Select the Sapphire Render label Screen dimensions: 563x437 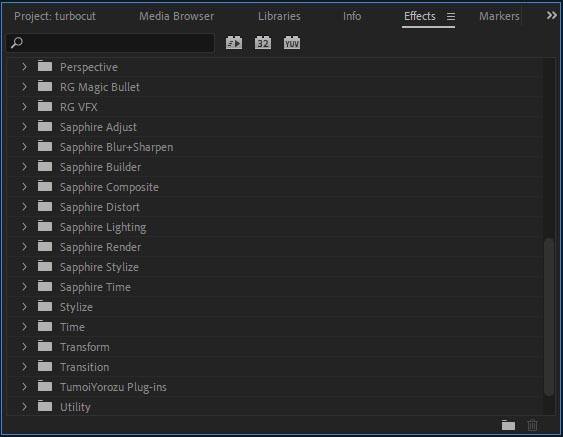click(x=100, y=247)
